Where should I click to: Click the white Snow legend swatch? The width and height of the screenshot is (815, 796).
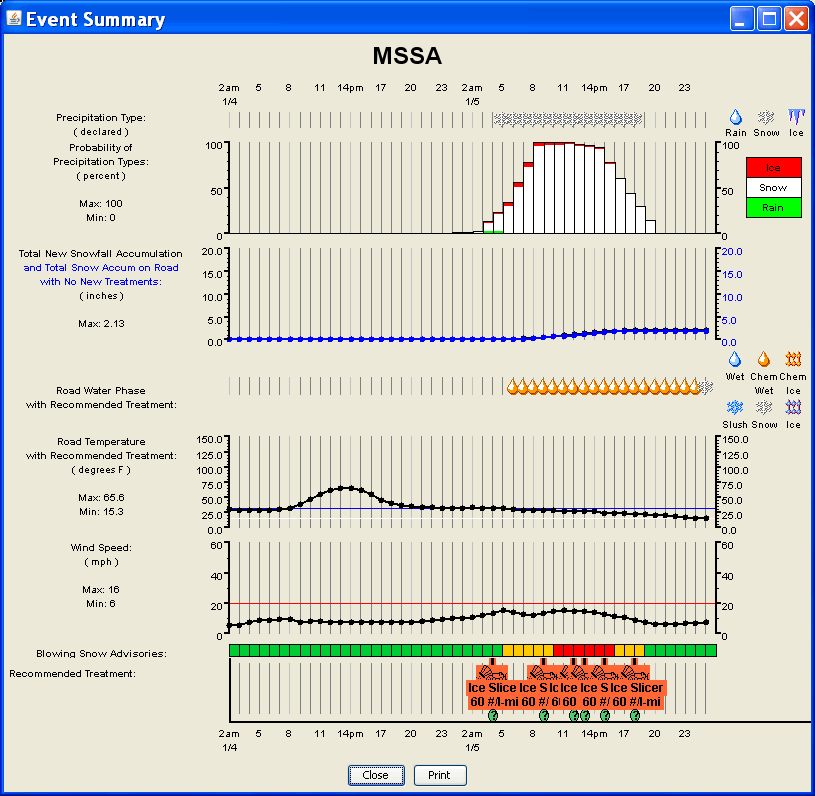[x=773, y=187]
